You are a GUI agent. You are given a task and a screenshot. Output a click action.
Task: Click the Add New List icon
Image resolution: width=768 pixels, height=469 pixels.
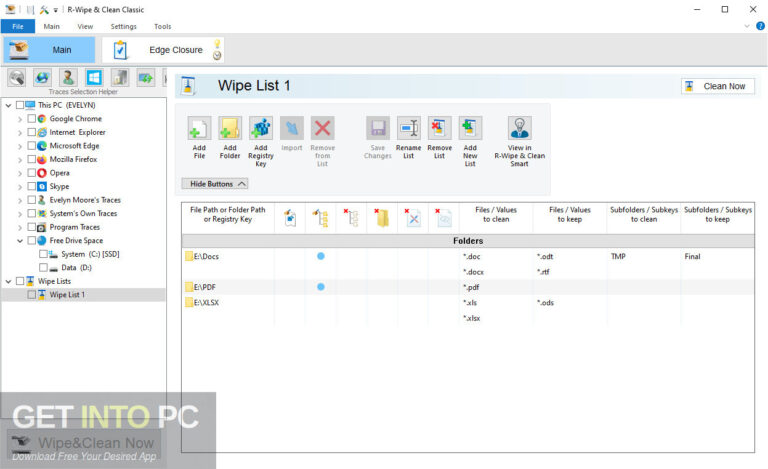(x=470, y=128)
